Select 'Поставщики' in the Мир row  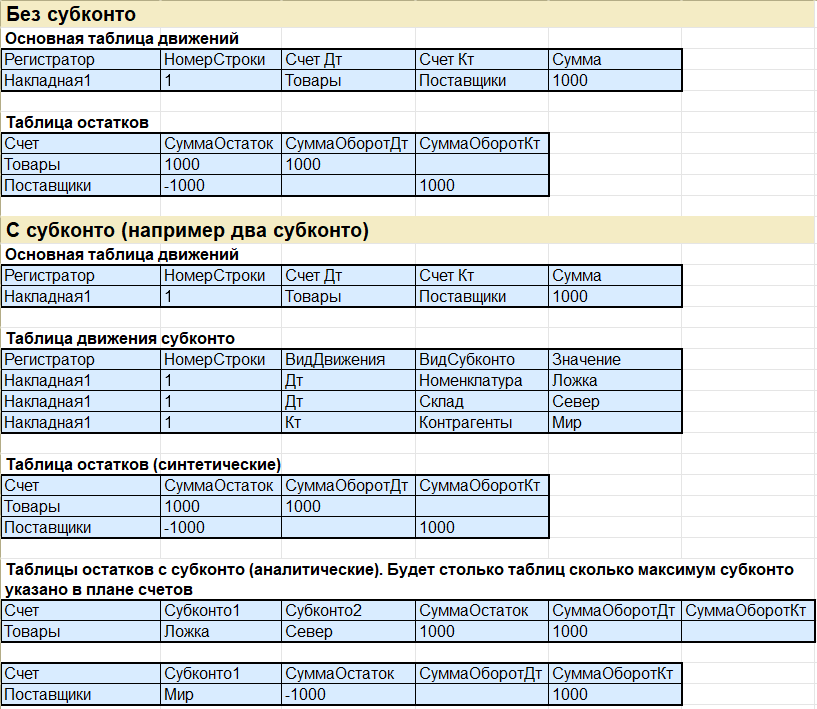(81, 694)
